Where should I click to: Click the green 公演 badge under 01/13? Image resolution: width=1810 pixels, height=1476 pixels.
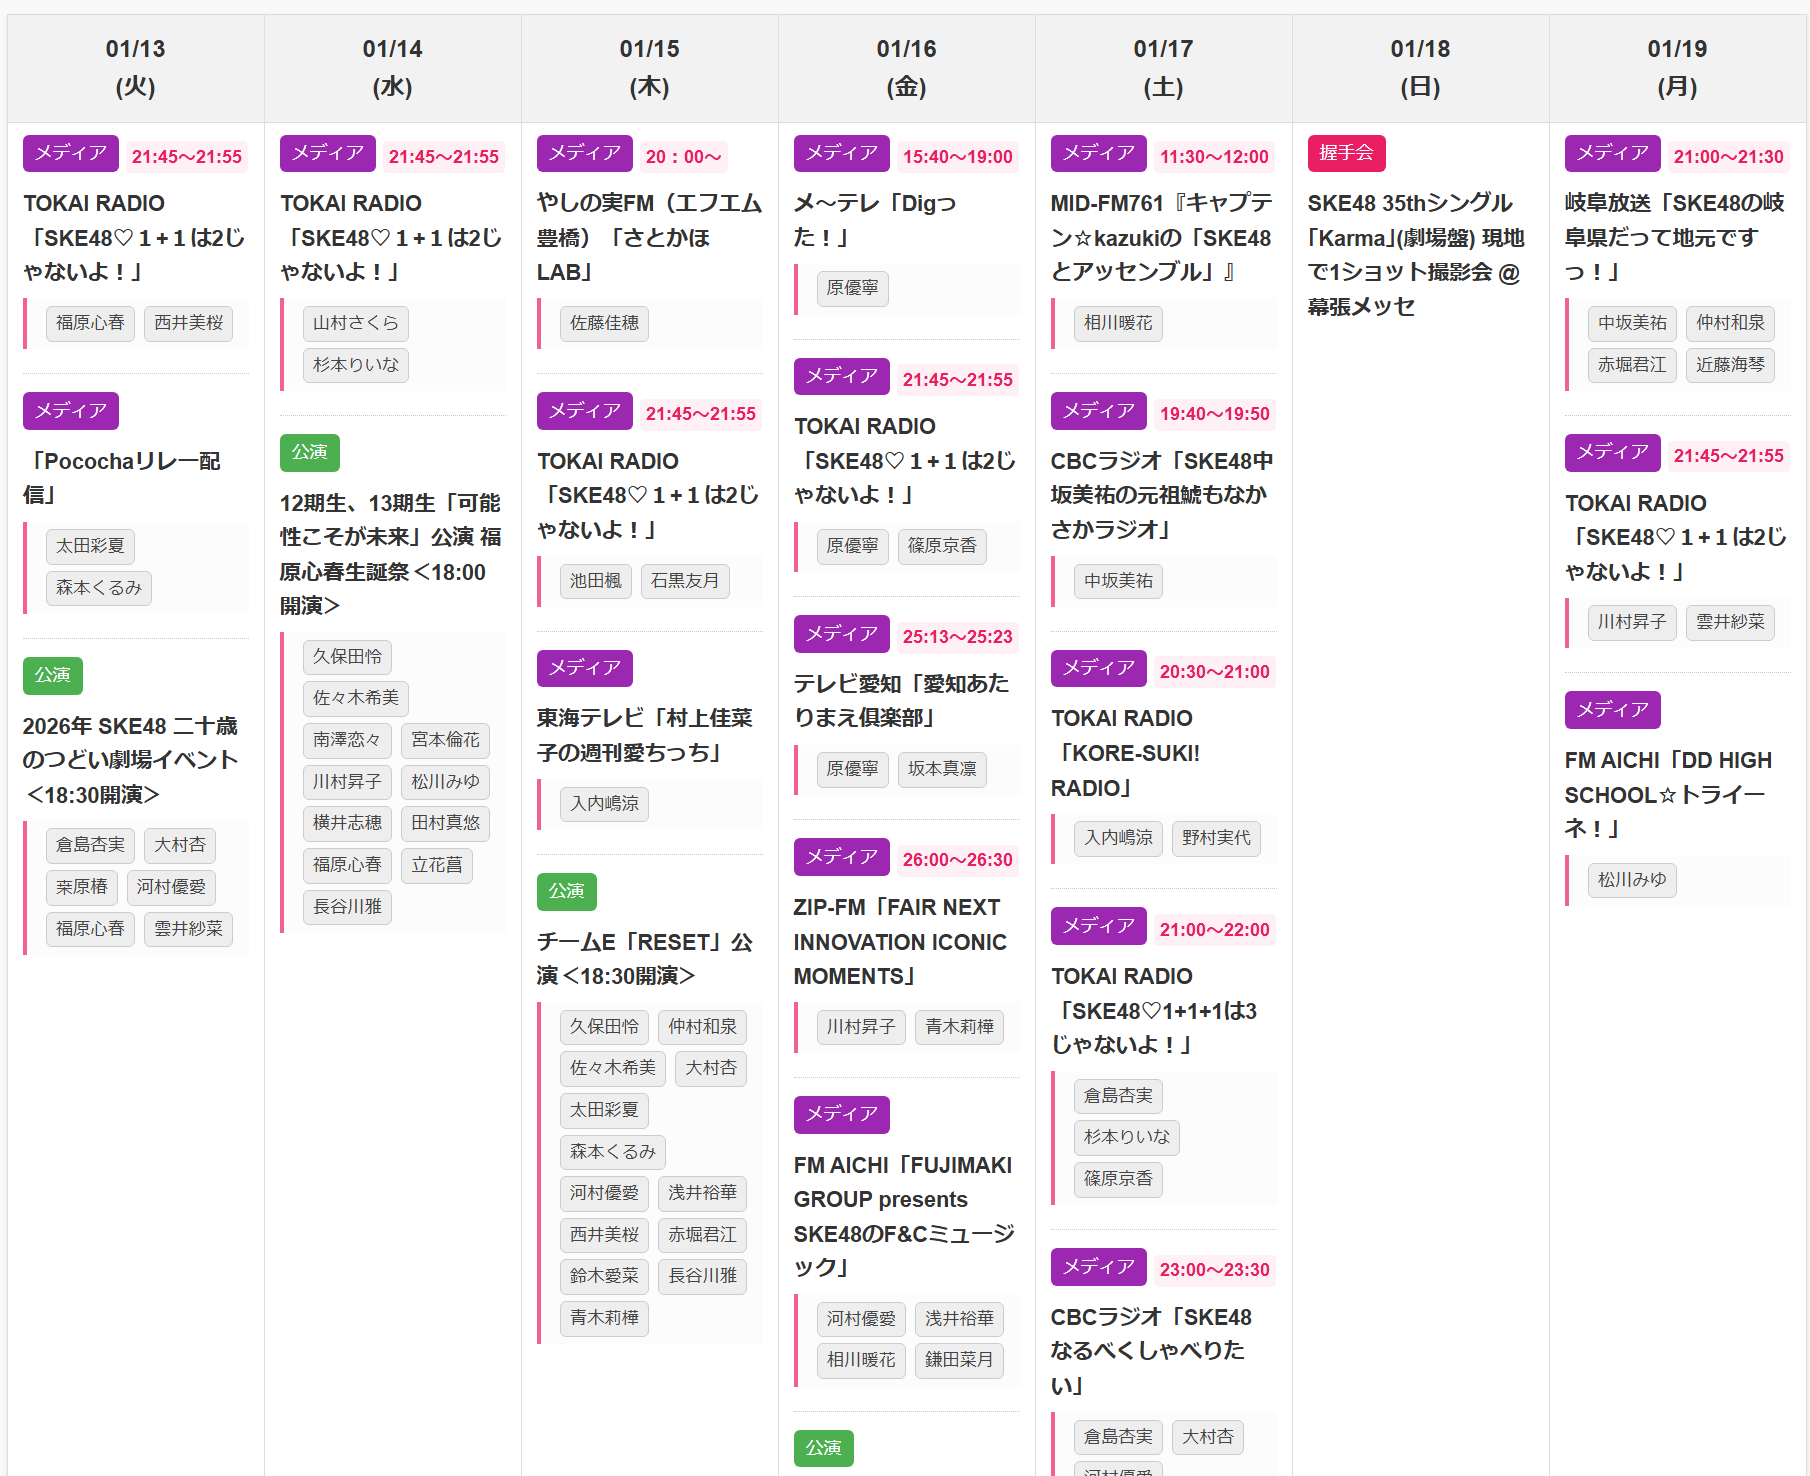pyautogui.click(x=53, y=675)
